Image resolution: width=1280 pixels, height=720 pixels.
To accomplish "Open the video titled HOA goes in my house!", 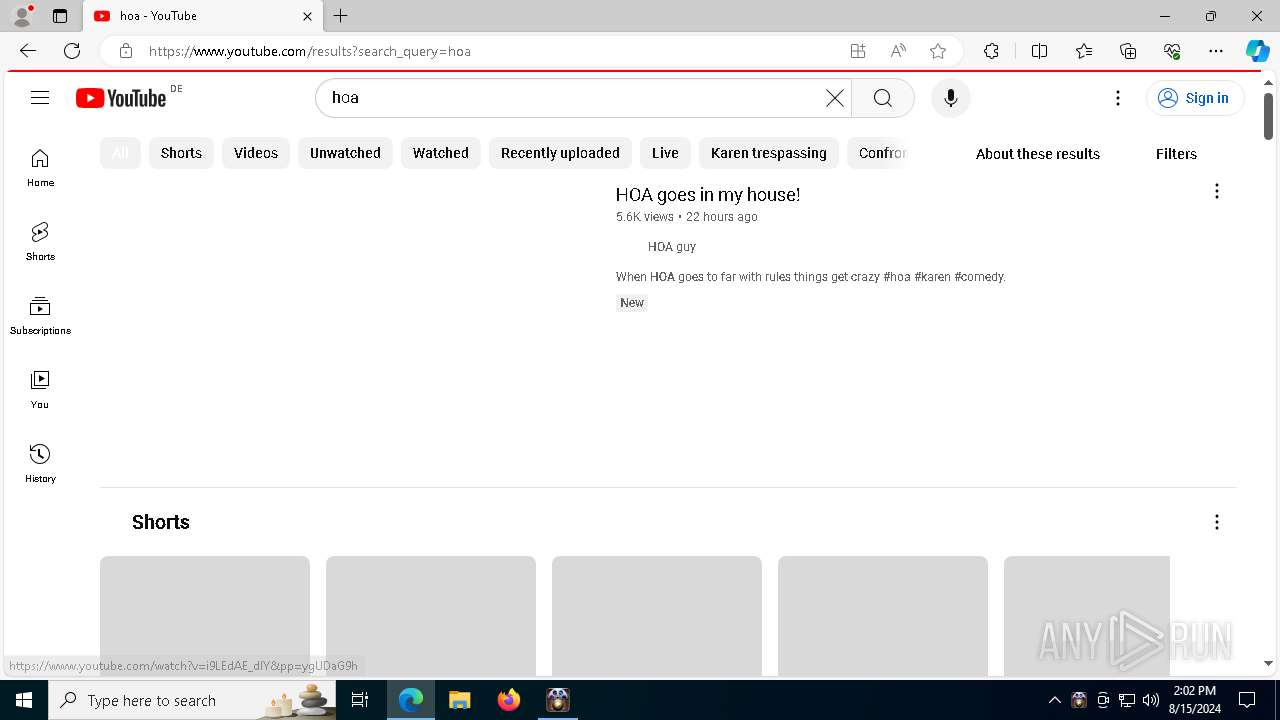I will coord(708,195).
